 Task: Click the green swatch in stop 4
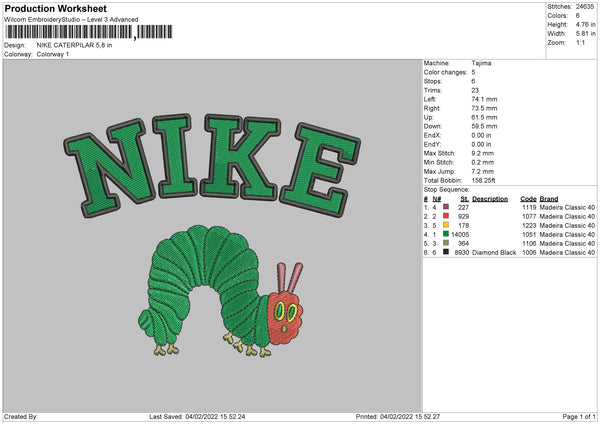[x=446, y=234]
